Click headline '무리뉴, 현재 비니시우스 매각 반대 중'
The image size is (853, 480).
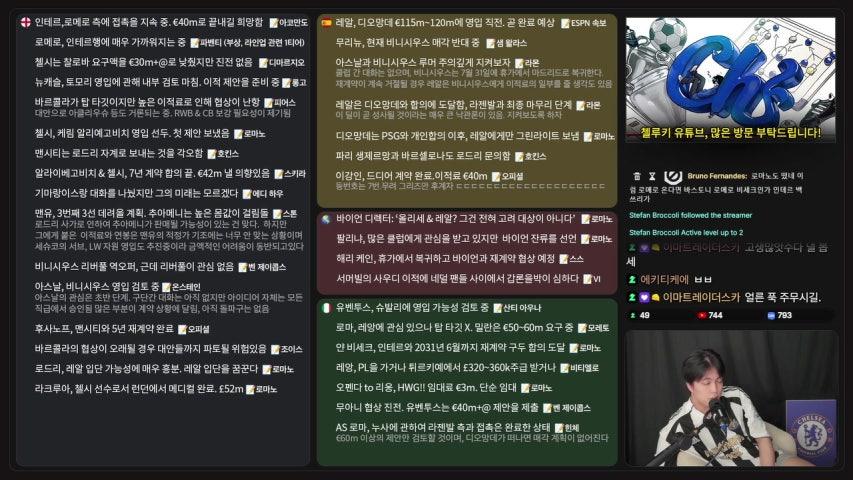(x=407, y=42)
